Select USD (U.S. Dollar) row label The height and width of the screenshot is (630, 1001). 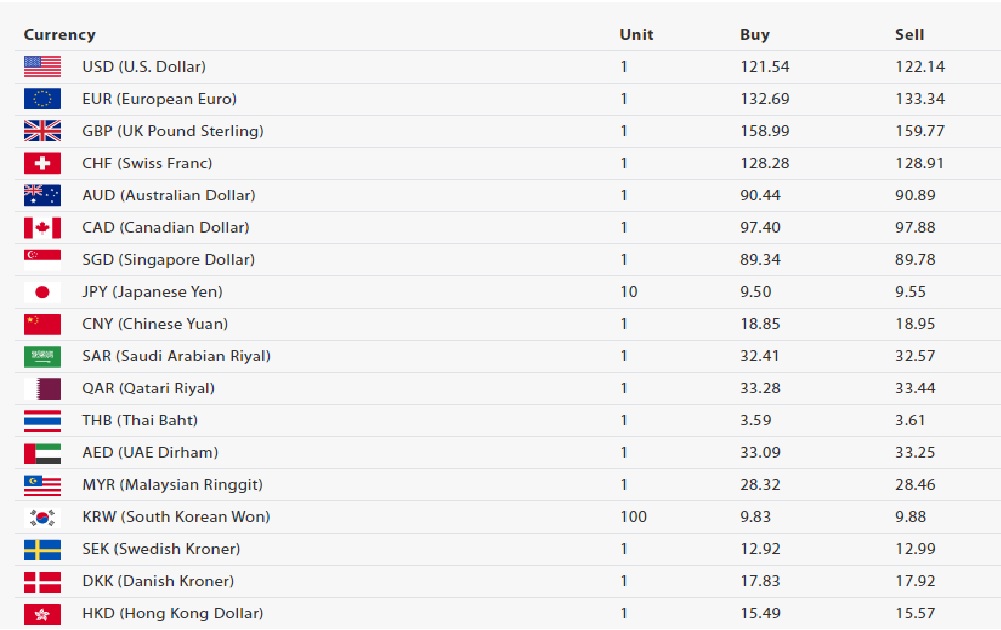point(144,66)
